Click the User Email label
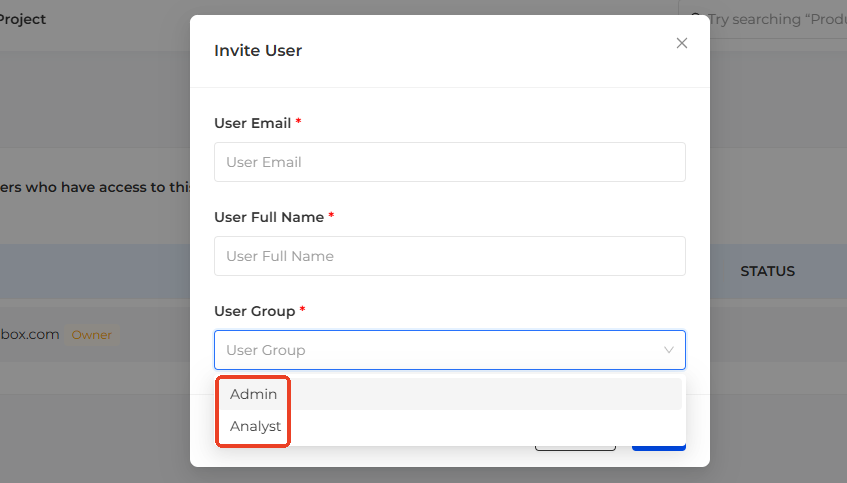This screenshot has height=483, width=847. [x=252, y=123]
